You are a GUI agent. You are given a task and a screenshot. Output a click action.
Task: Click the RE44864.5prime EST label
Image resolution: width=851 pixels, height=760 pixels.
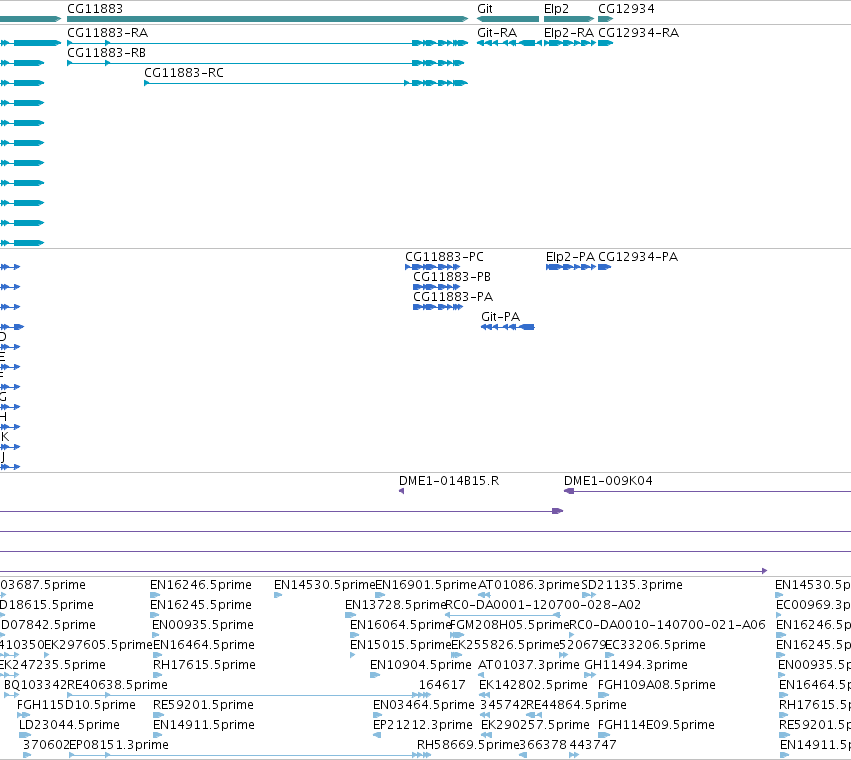576,705
